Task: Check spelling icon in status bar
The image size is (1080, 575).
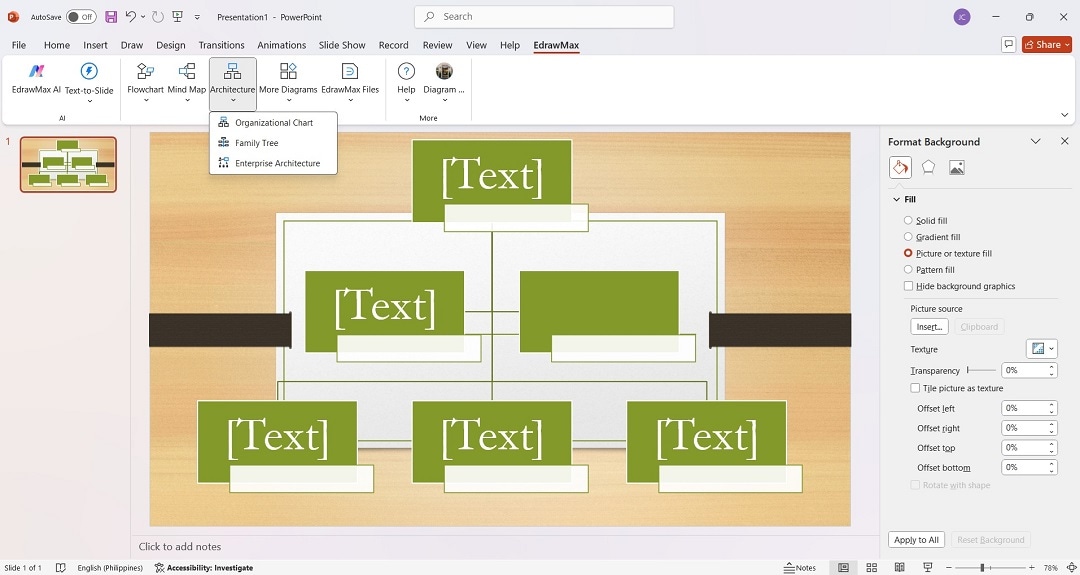Action: coord(61,568)
